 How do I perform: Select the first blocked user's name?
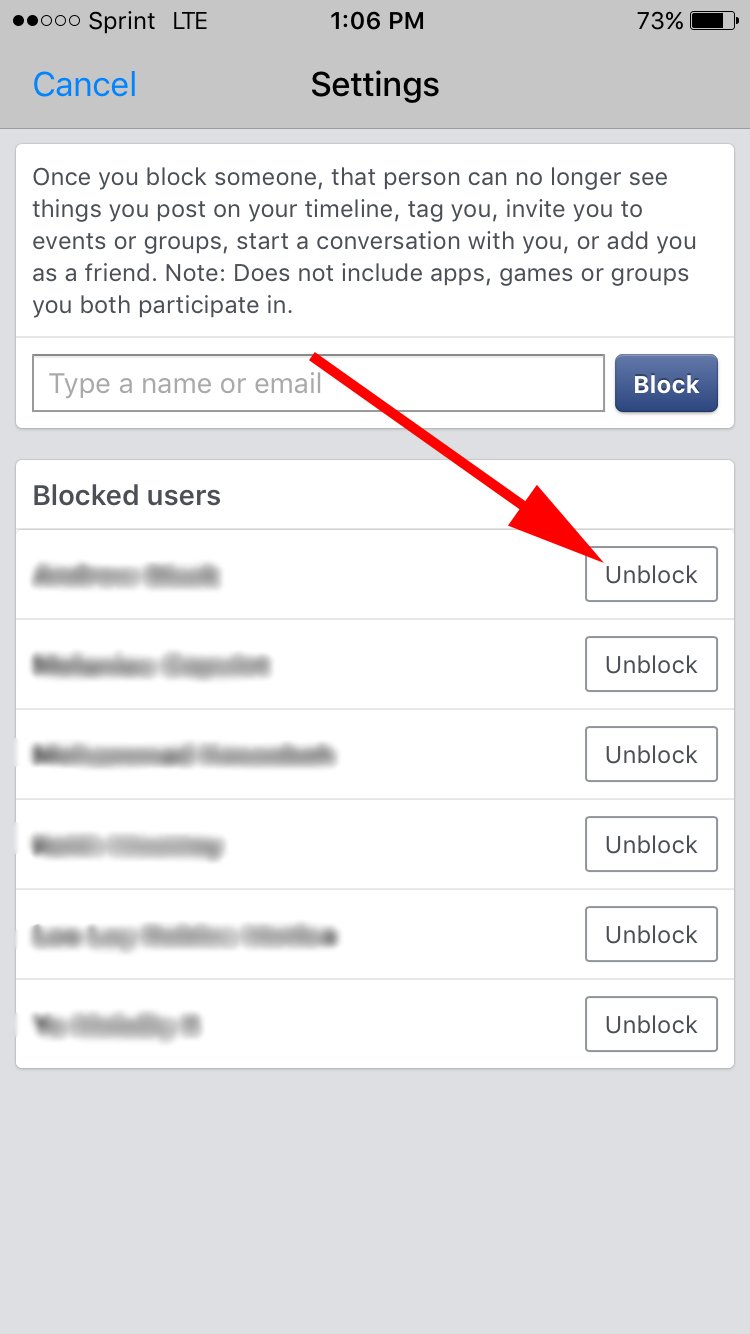pyautogui.click(x=125, y=574)
